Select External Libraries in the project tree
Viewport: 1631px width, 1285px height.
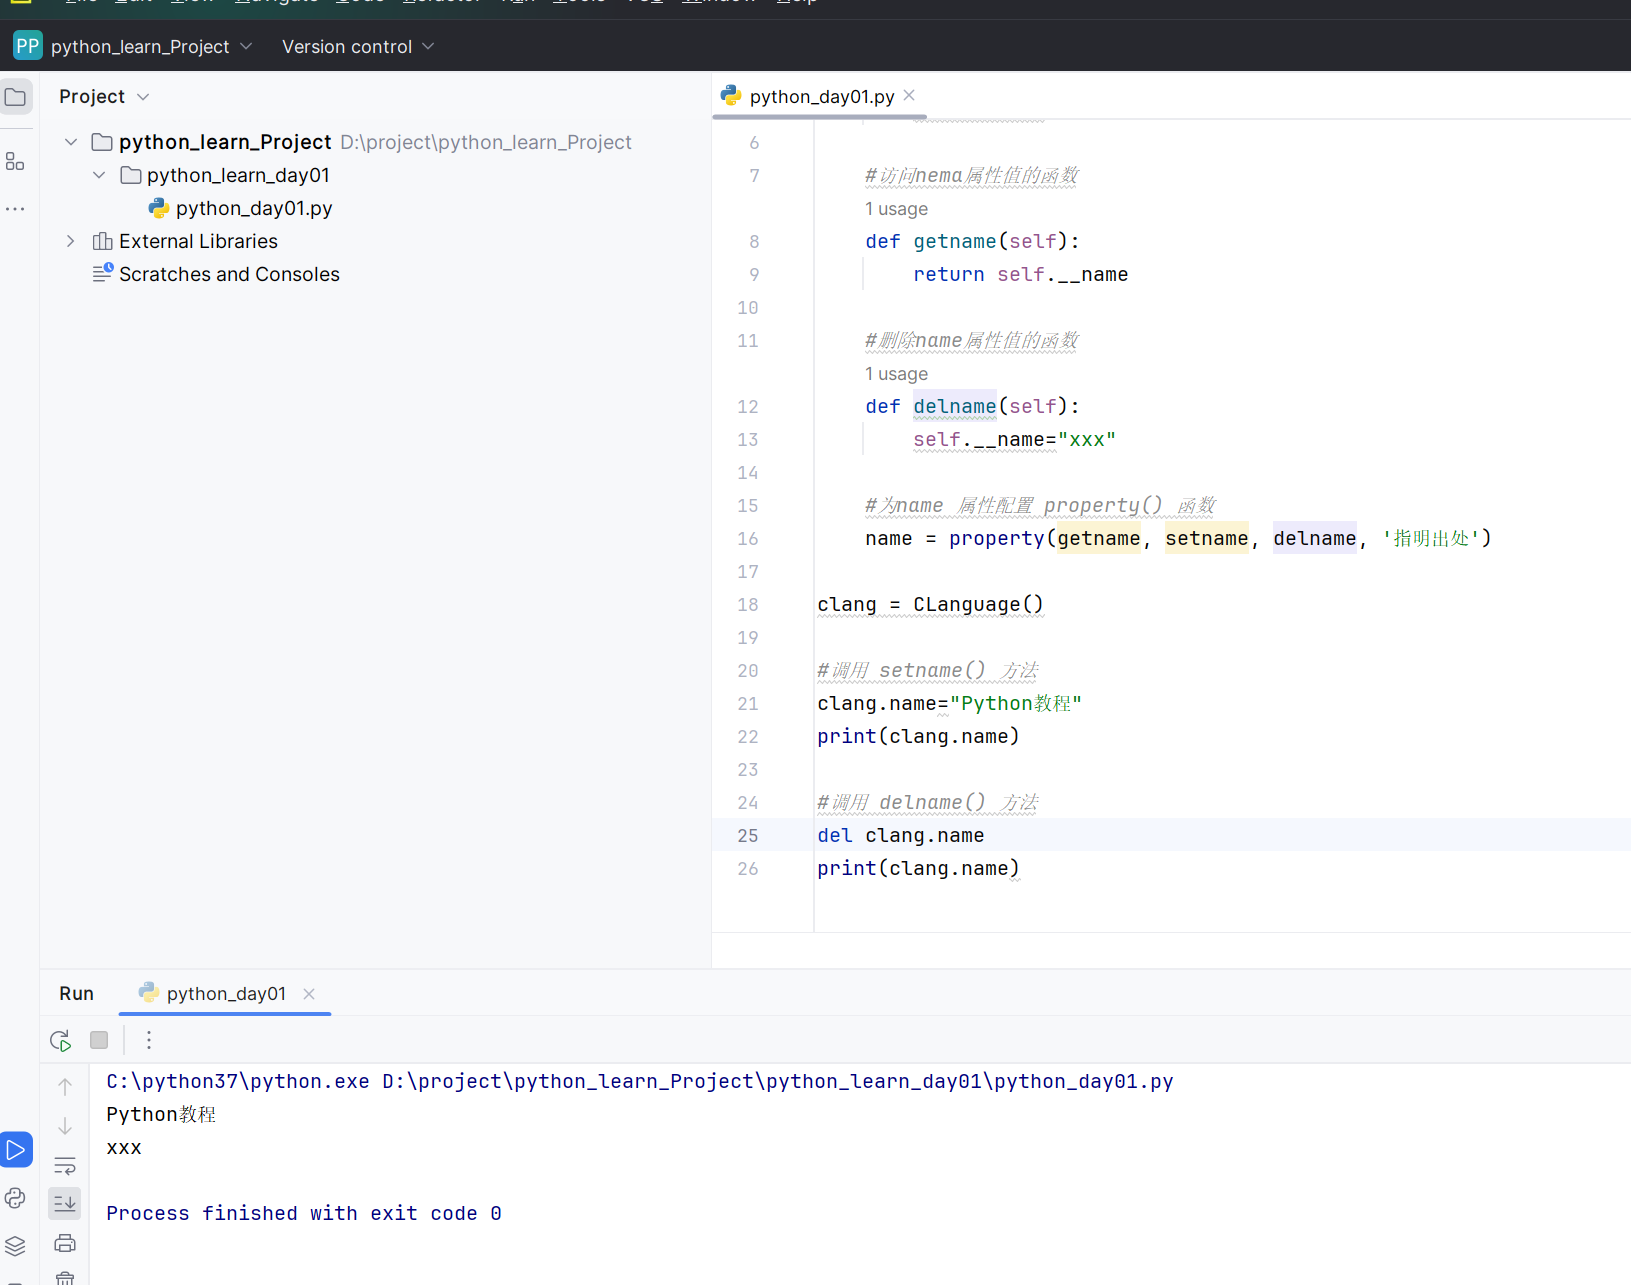point(198,241)
